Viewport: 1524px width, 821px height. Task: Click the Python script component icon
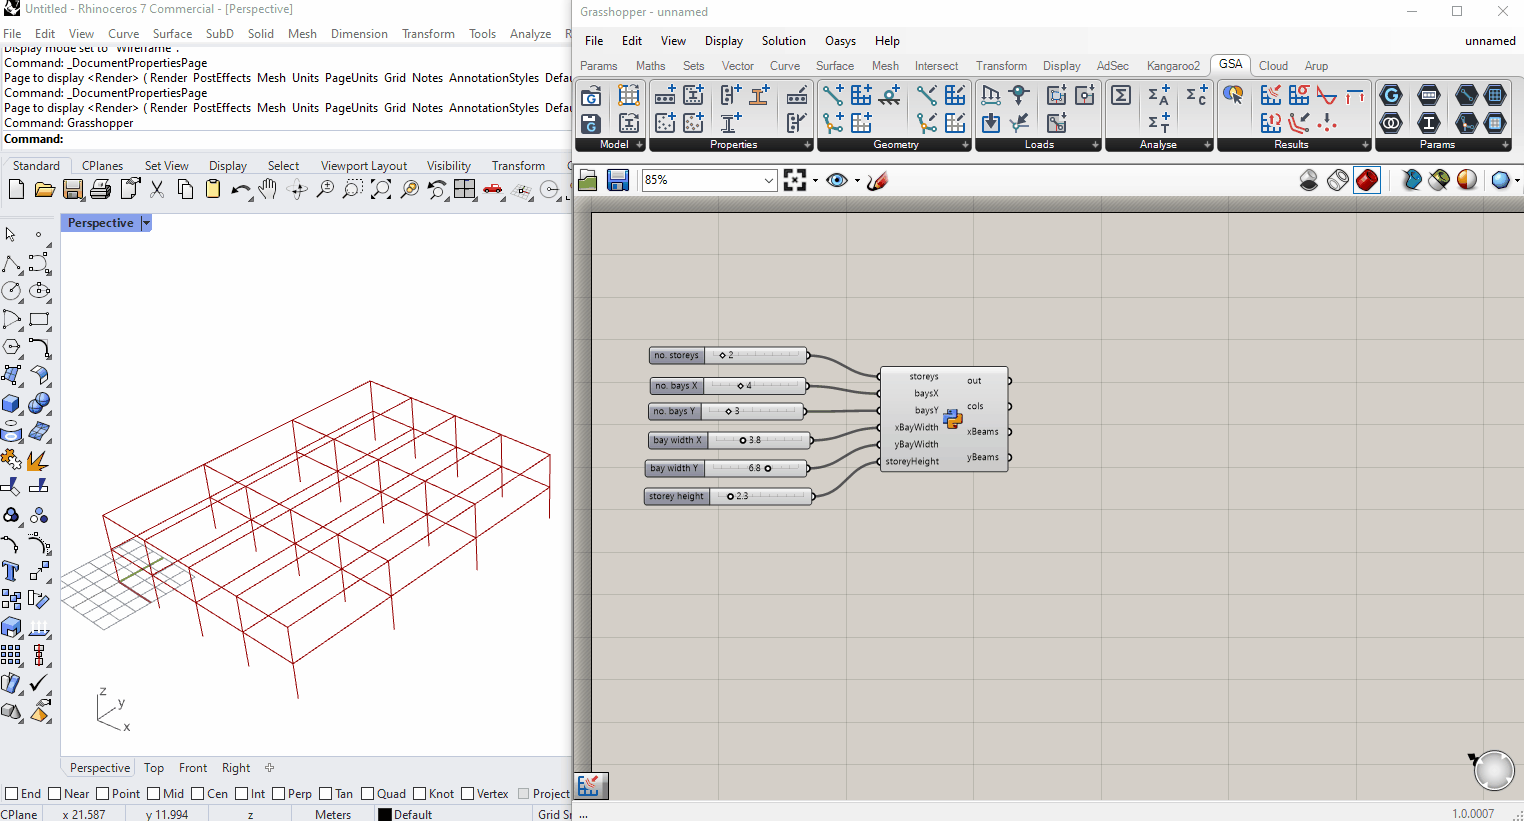[x=952, y=419]
